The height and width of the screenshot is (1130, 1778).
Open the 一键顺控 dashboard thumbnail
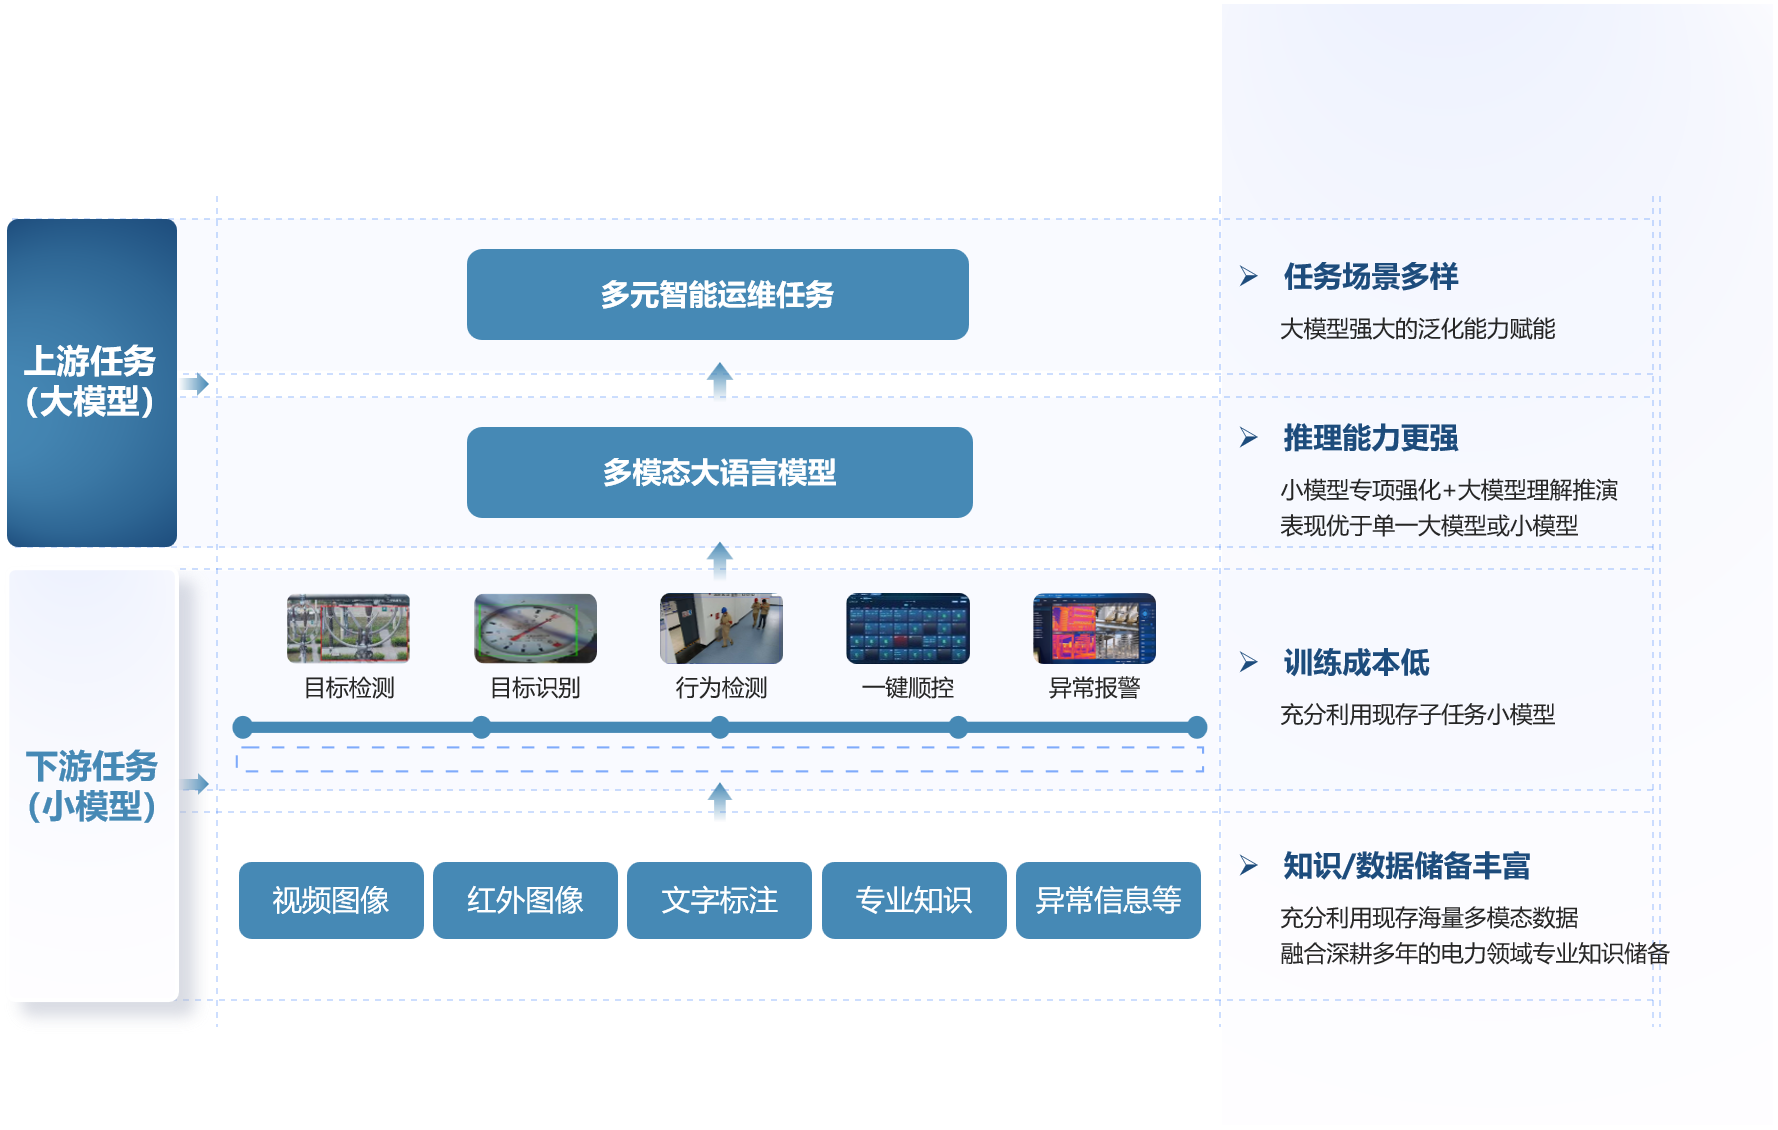(x=907, y=629)
